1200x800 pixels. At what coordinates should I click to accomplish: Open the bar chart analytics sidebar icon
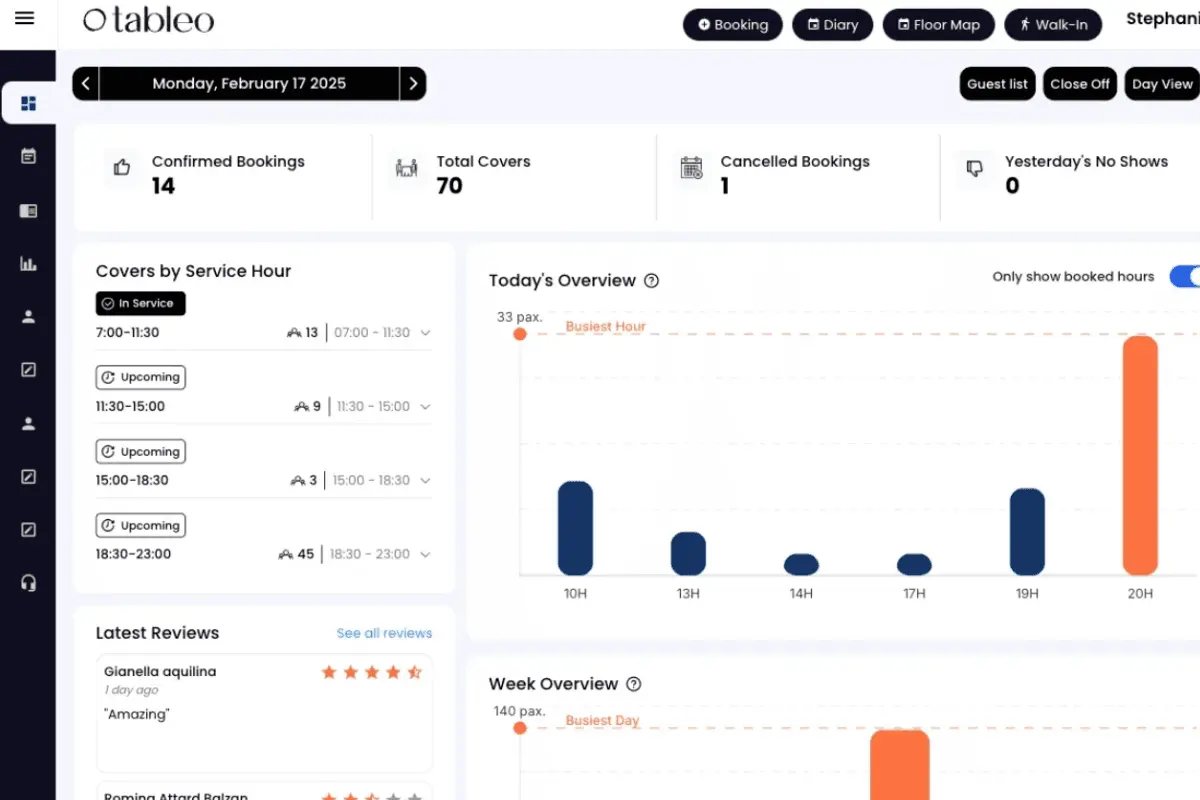pyautogui.click(x=28, y=264)
